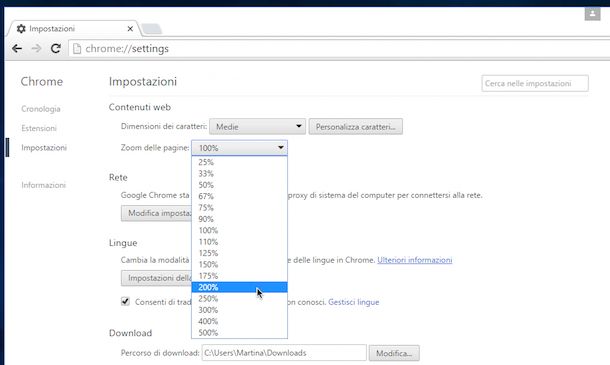Click the chrome://settings address bar
Image resolution: width=610 pixels, height=365 pixels.
pos(338,49)
